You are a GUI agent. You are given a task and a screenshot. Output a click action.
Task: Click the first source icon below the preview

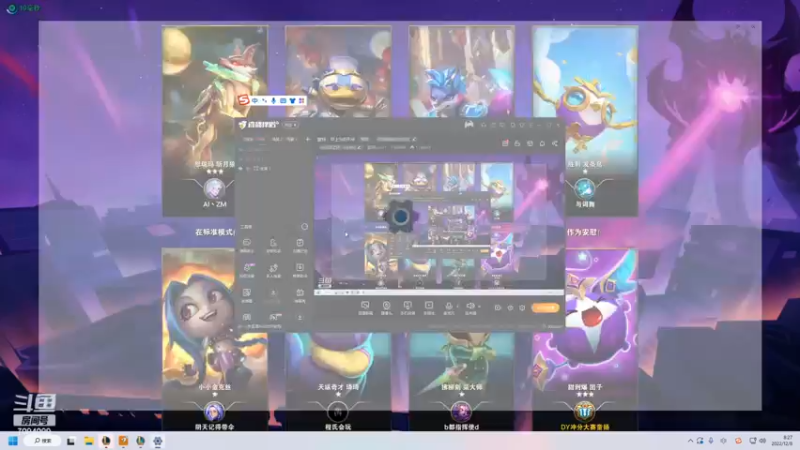(x=365, y=308)
